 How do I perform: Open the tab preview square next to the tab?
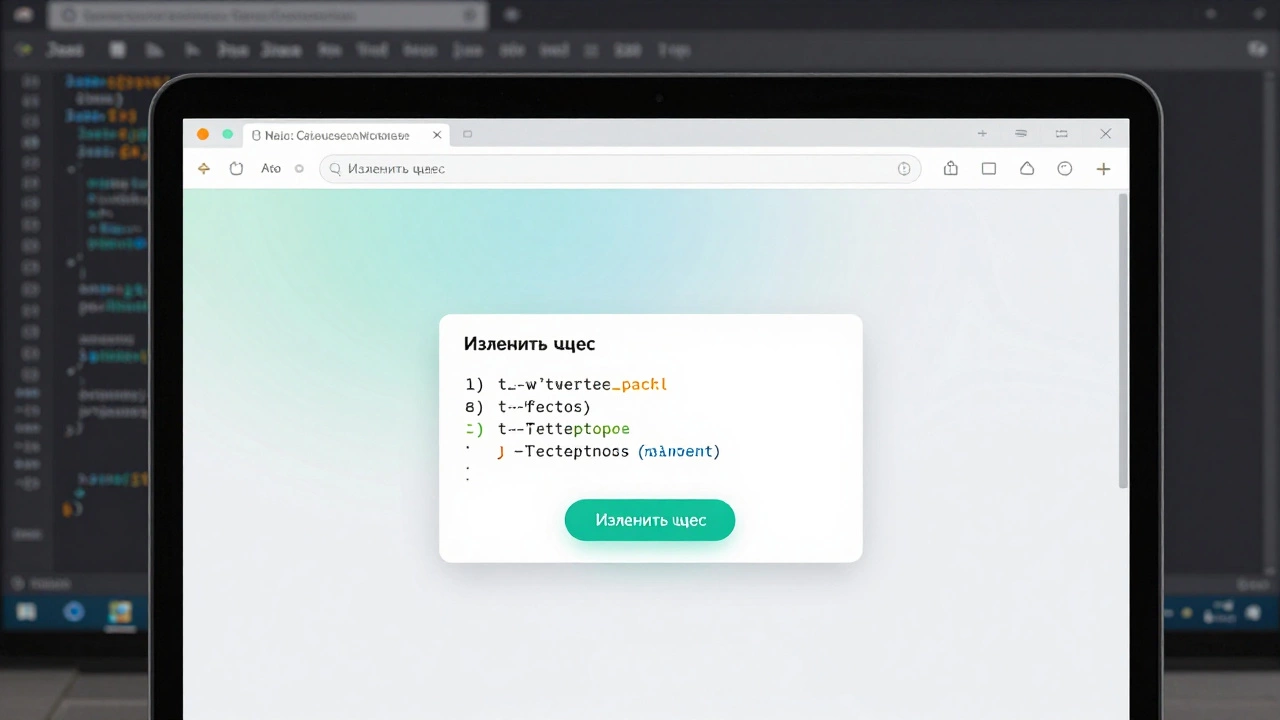click(x=467, y=133)
